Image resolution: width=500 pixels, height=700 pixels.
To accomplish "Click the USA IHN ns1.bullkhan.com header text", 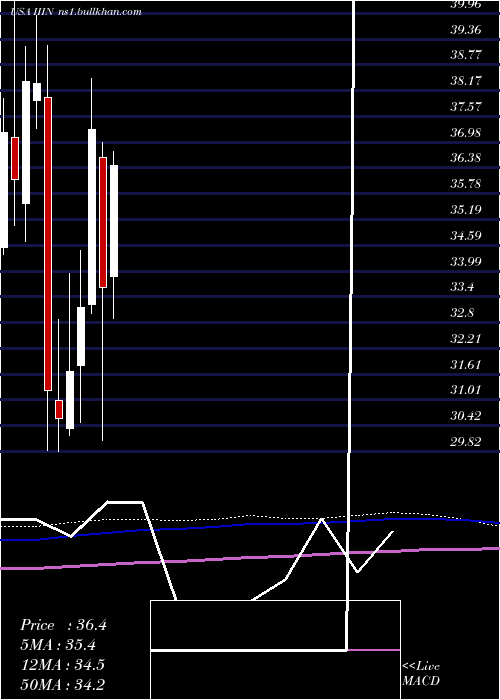I will point(78,12).
